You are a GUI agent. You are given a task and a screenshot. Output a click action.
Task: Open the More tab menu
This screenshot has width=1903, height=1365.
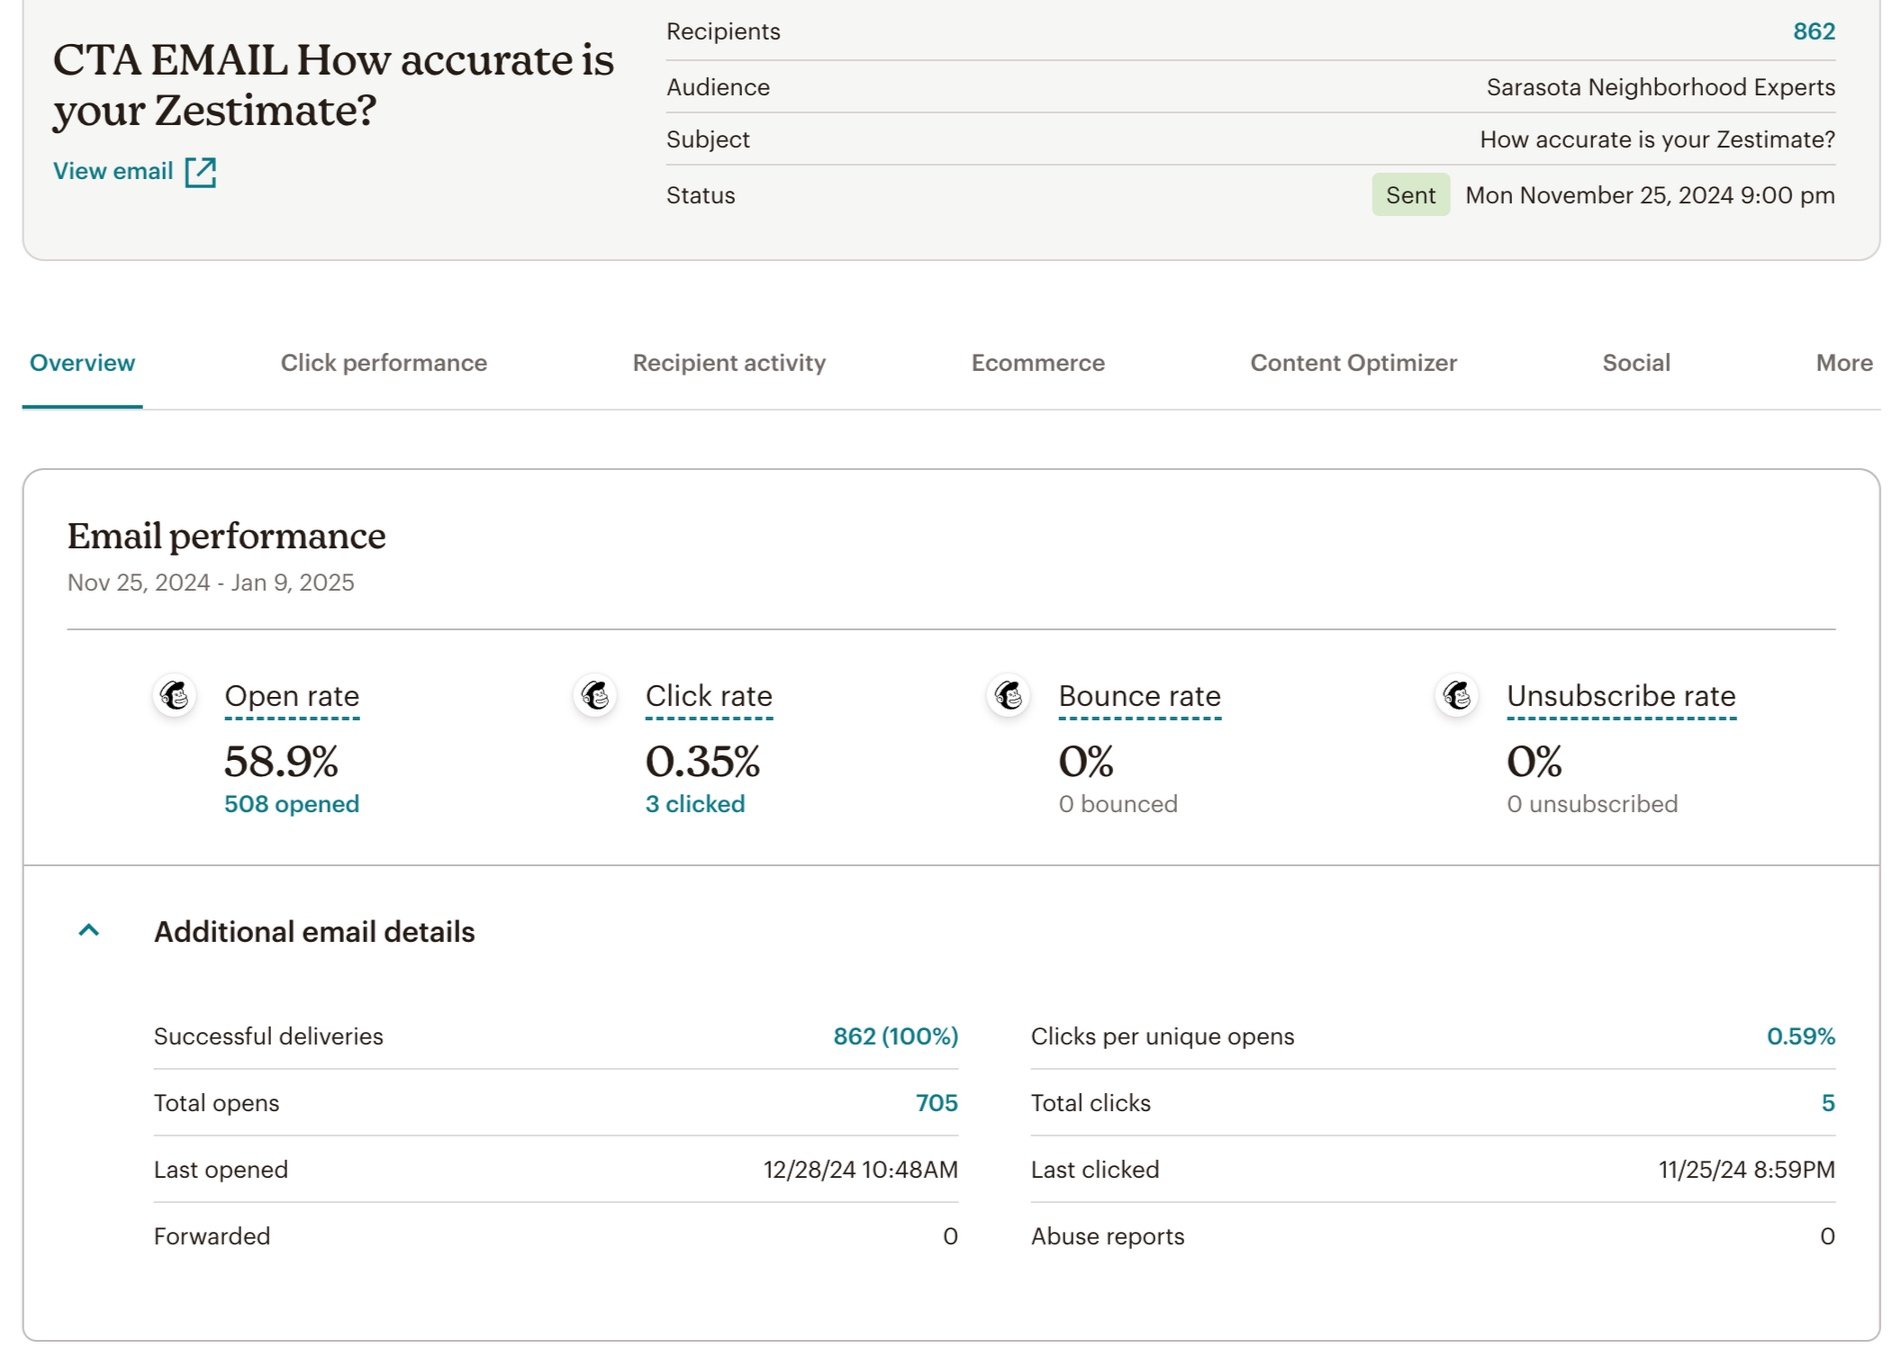coord(1844,363)
